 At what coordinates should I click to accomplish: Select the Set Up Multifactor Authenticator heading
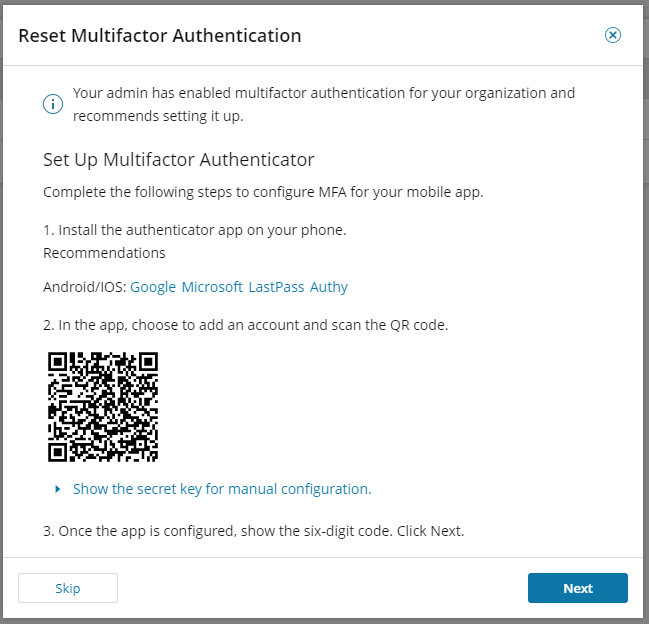point(179,160)
